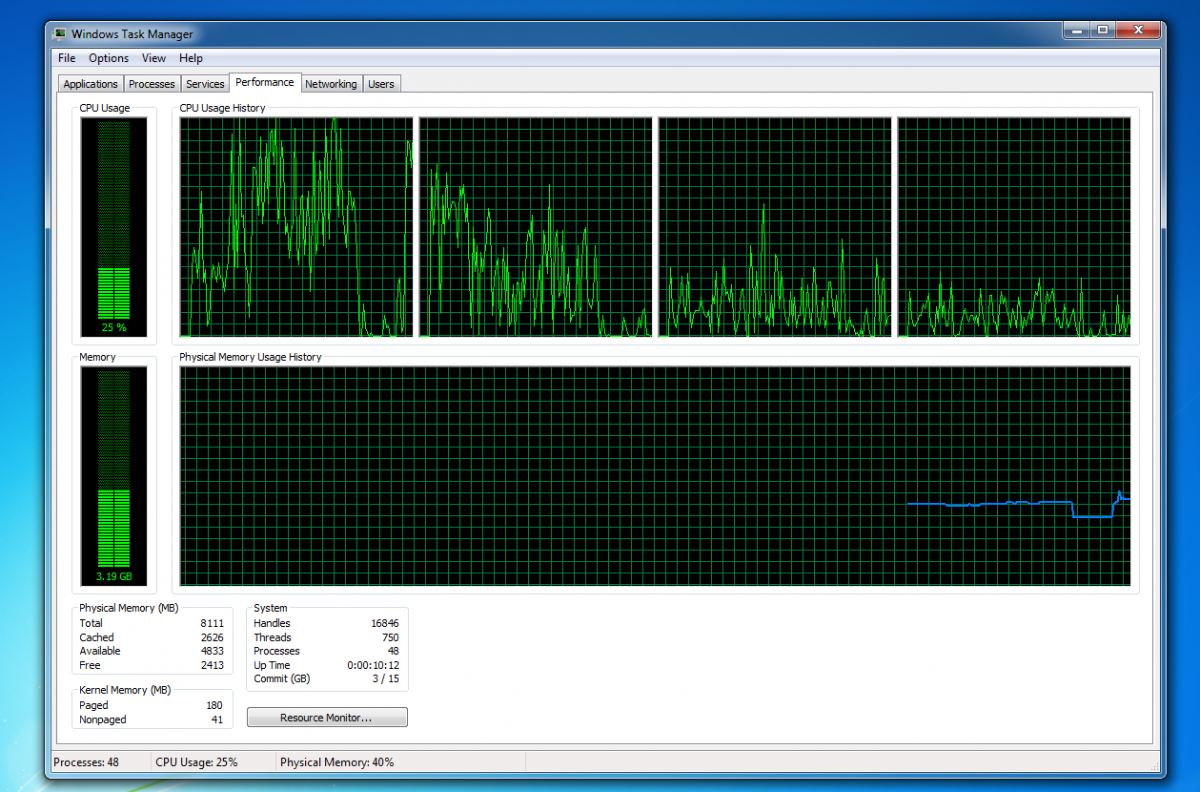Click the Total memory value 8111

tap(212, 623)
